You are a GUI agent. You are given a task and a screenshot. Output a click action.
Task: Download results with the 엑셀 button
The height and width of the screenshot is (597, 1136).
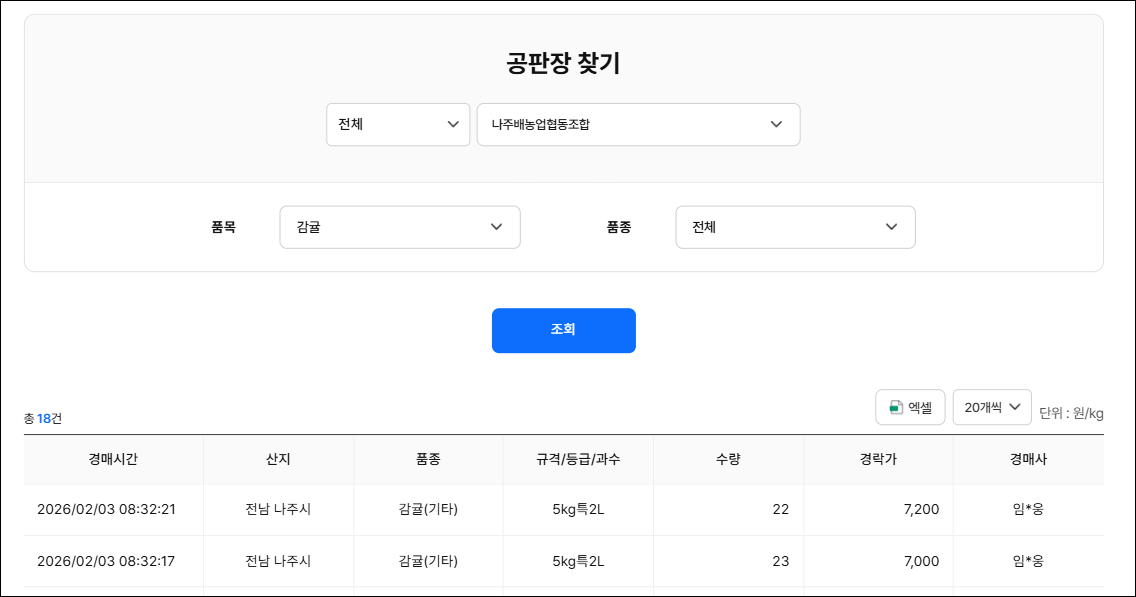tap(910, 407)
